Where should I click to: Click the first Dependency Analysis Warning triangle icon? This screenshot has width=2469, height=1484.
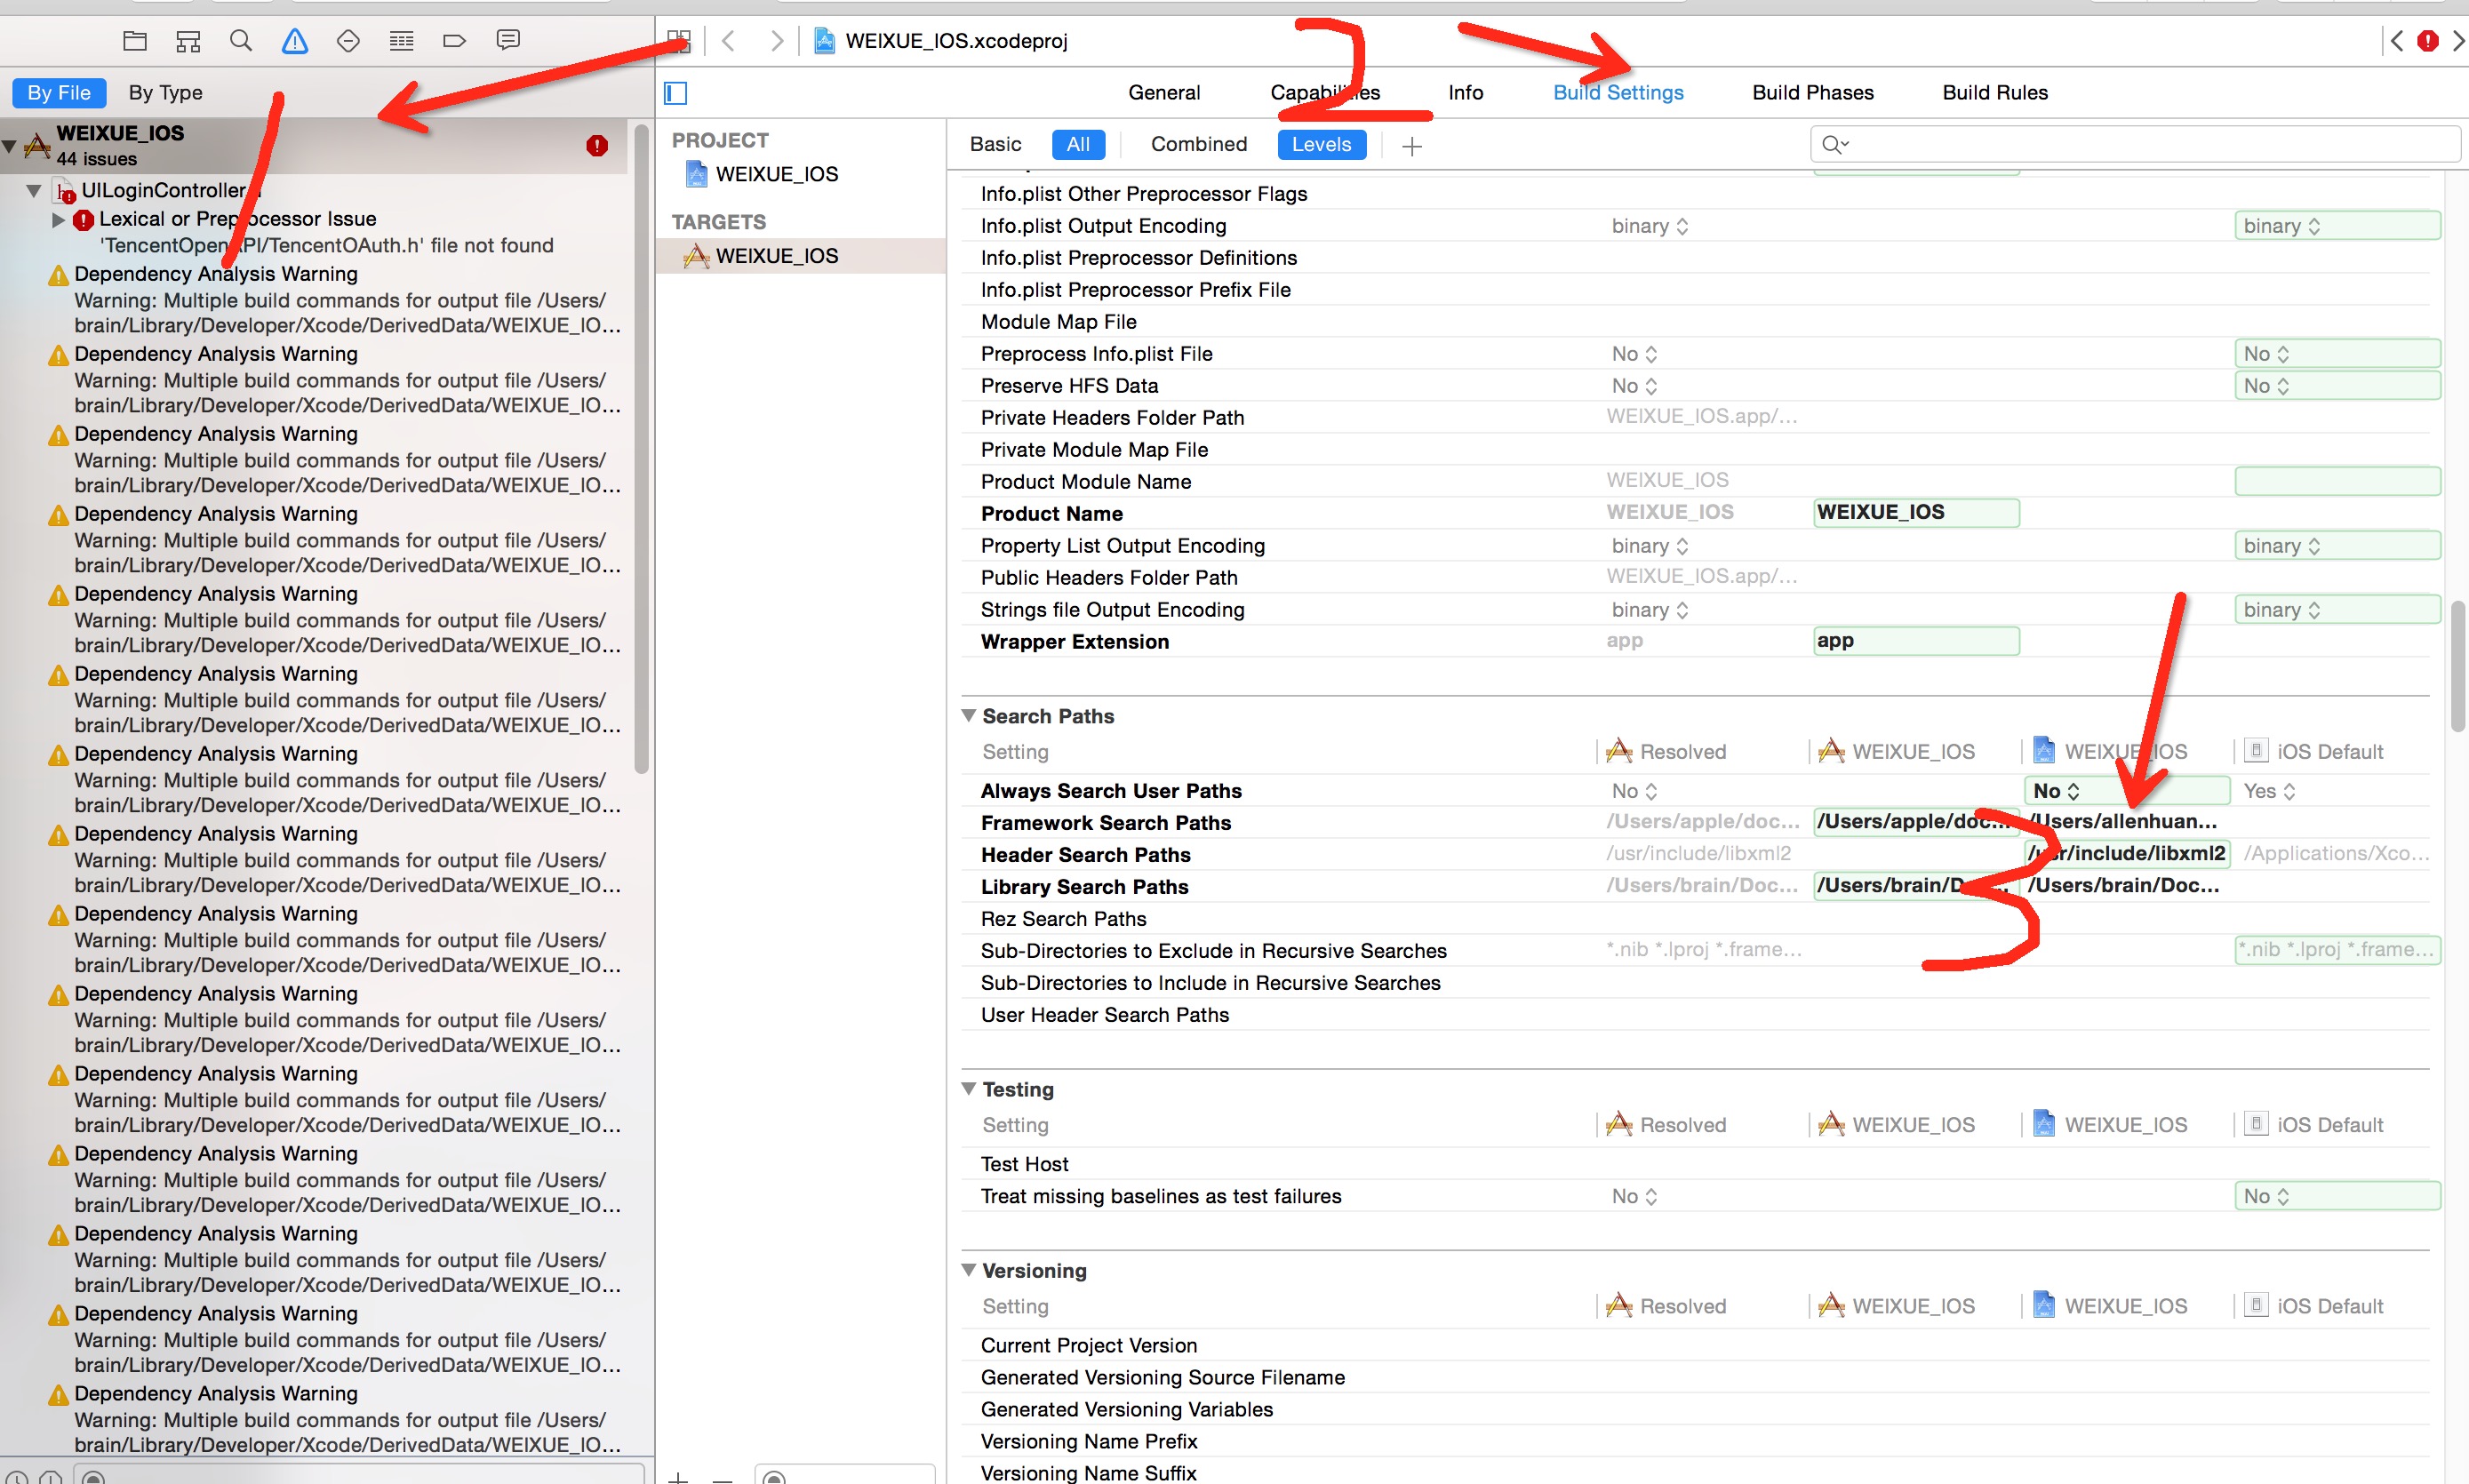(58, 275)
